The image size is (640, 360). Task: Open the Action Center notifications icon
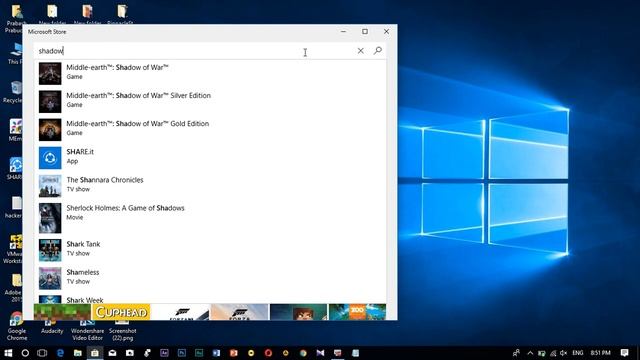tap(624, 353)
